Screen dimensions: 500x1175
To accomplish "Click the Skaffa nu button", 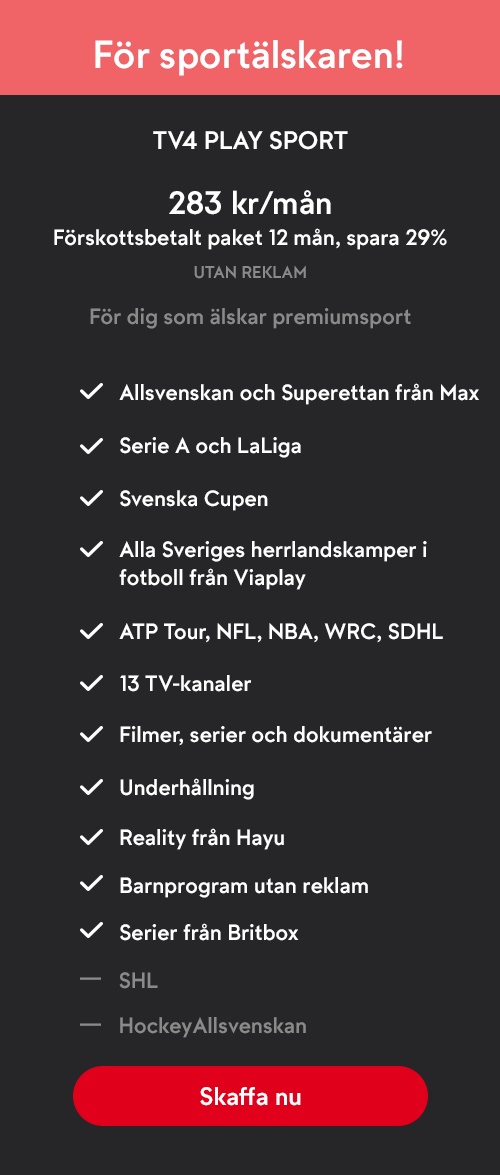I will click(x=250, y=1096).
